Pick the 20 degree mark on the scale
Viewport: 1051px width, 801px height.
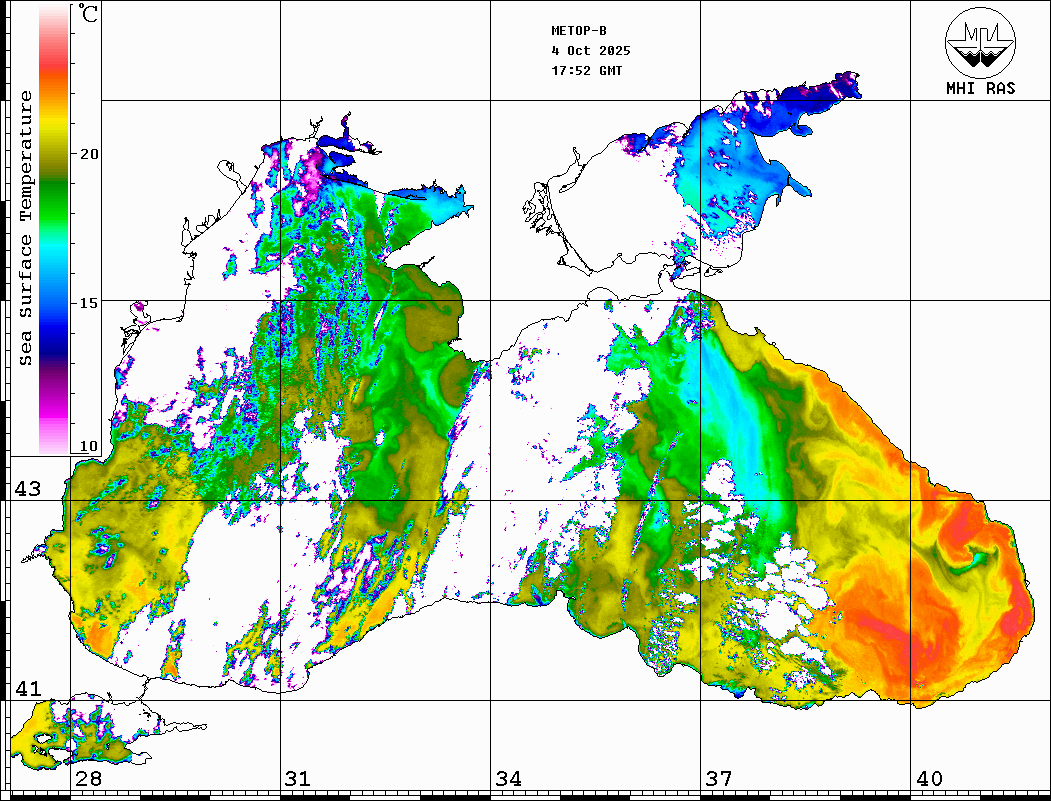coord(90,154)
